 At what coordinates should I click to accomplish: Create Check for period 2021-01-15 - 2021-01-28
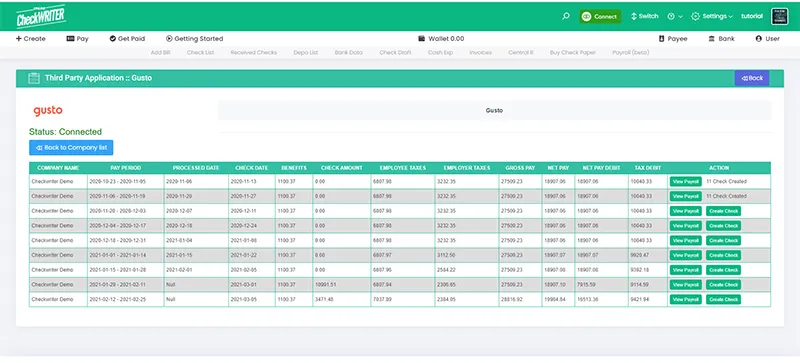(723, 270)
